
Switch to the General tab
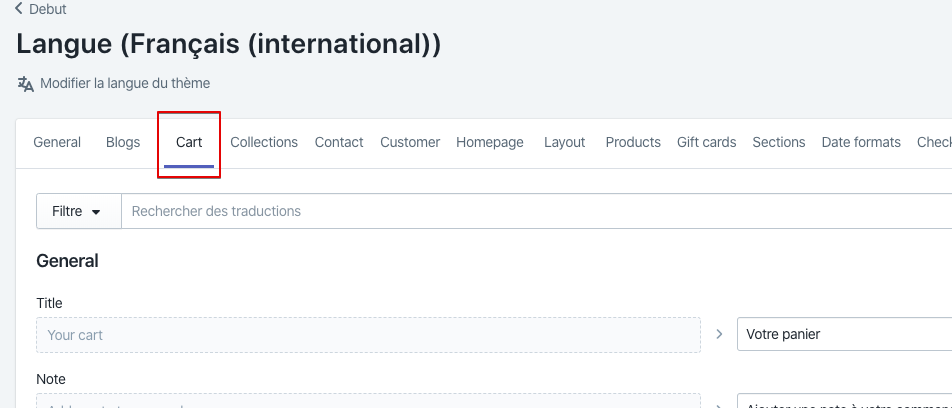coord(57,142)
